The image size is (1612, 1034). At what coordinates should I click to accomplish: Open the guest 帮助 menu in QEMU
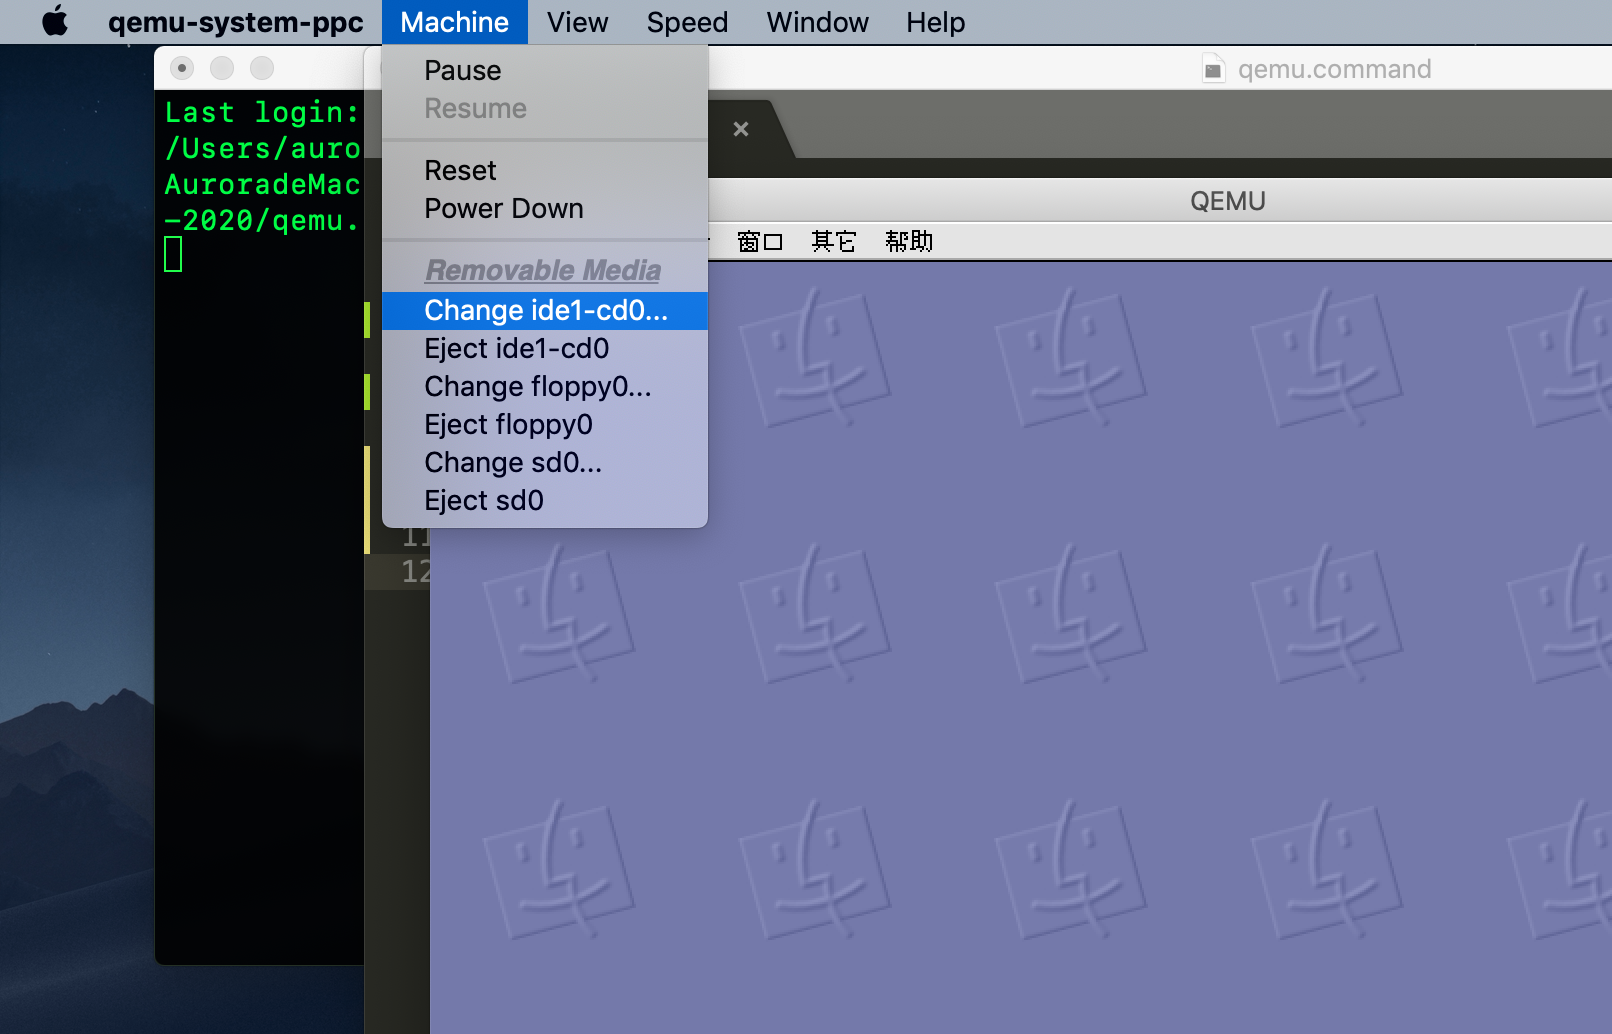coord(909,241)
